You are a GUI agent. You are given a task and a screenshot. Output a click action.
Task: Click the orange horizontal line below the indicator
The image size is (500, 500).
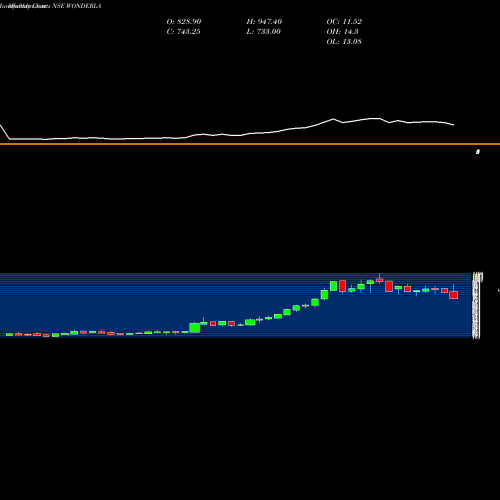click(x=250, y=144)
